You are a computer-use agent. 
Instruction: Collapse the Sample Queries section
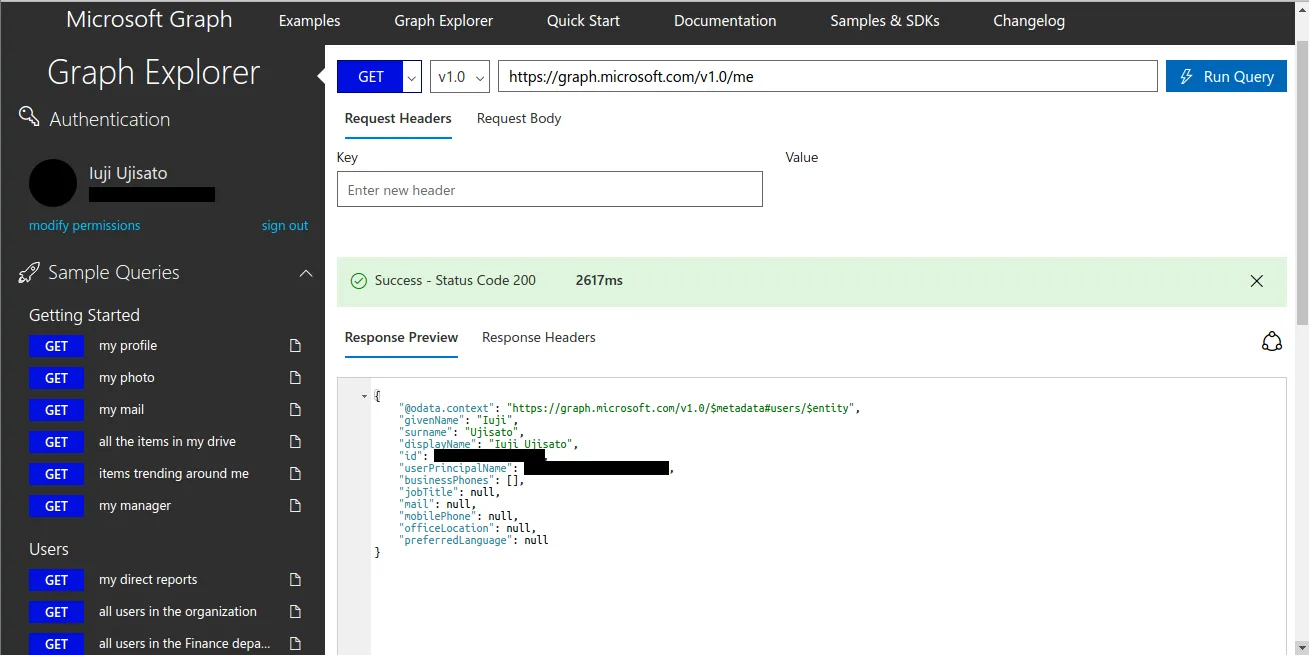click(306, 273)
